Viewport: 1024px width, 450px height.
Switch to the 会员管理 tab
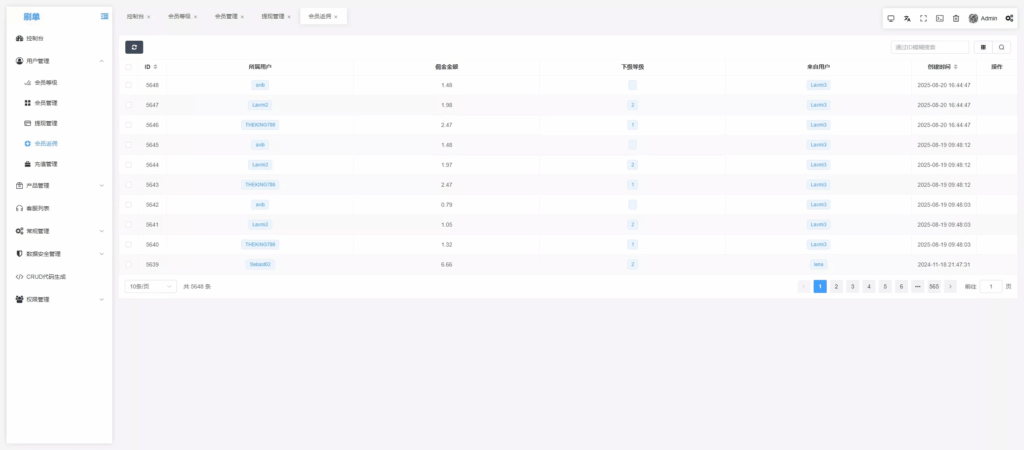coord(227,17)
